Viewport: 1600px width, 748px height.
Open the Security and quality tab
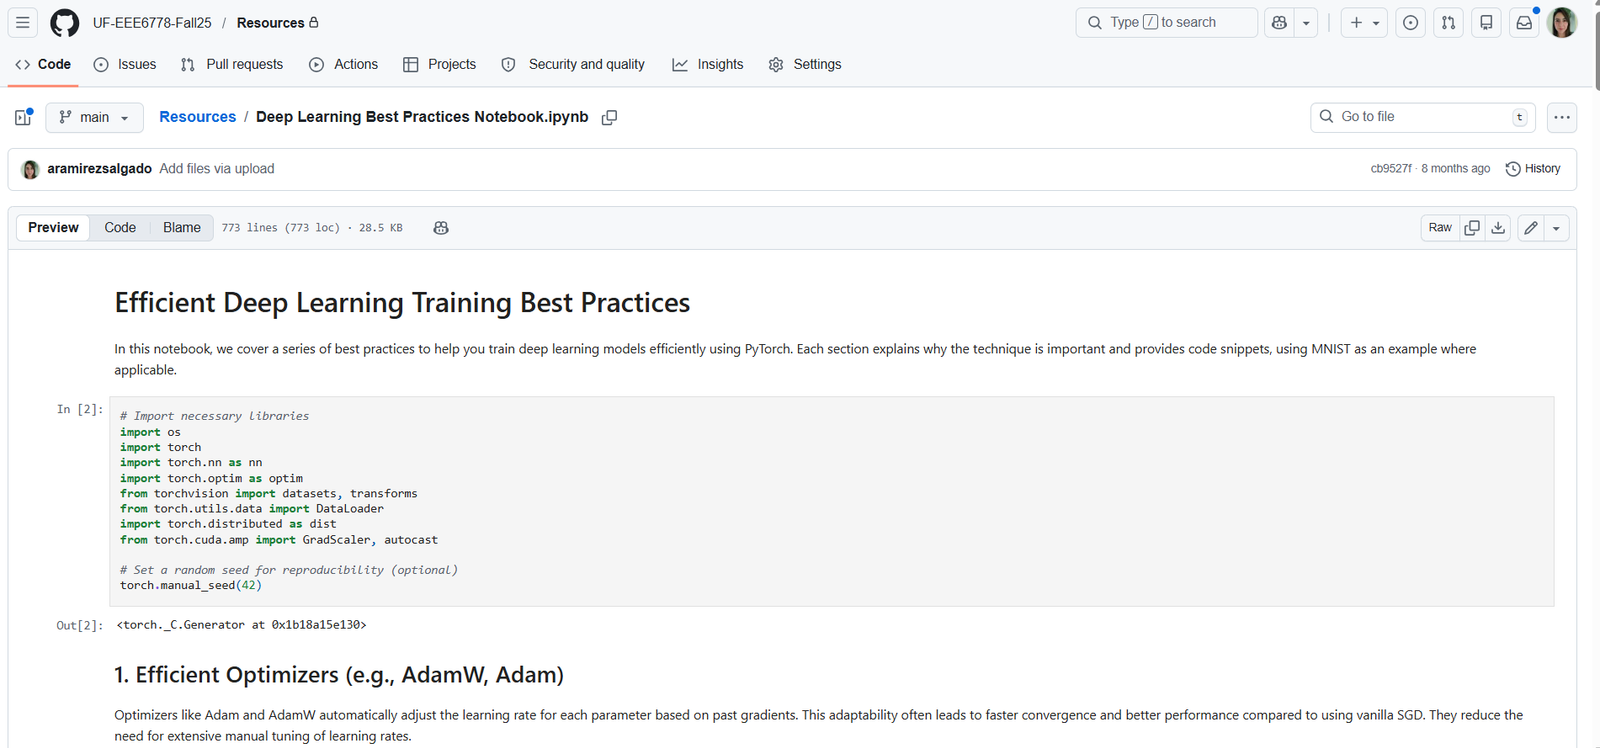point(573,64)
